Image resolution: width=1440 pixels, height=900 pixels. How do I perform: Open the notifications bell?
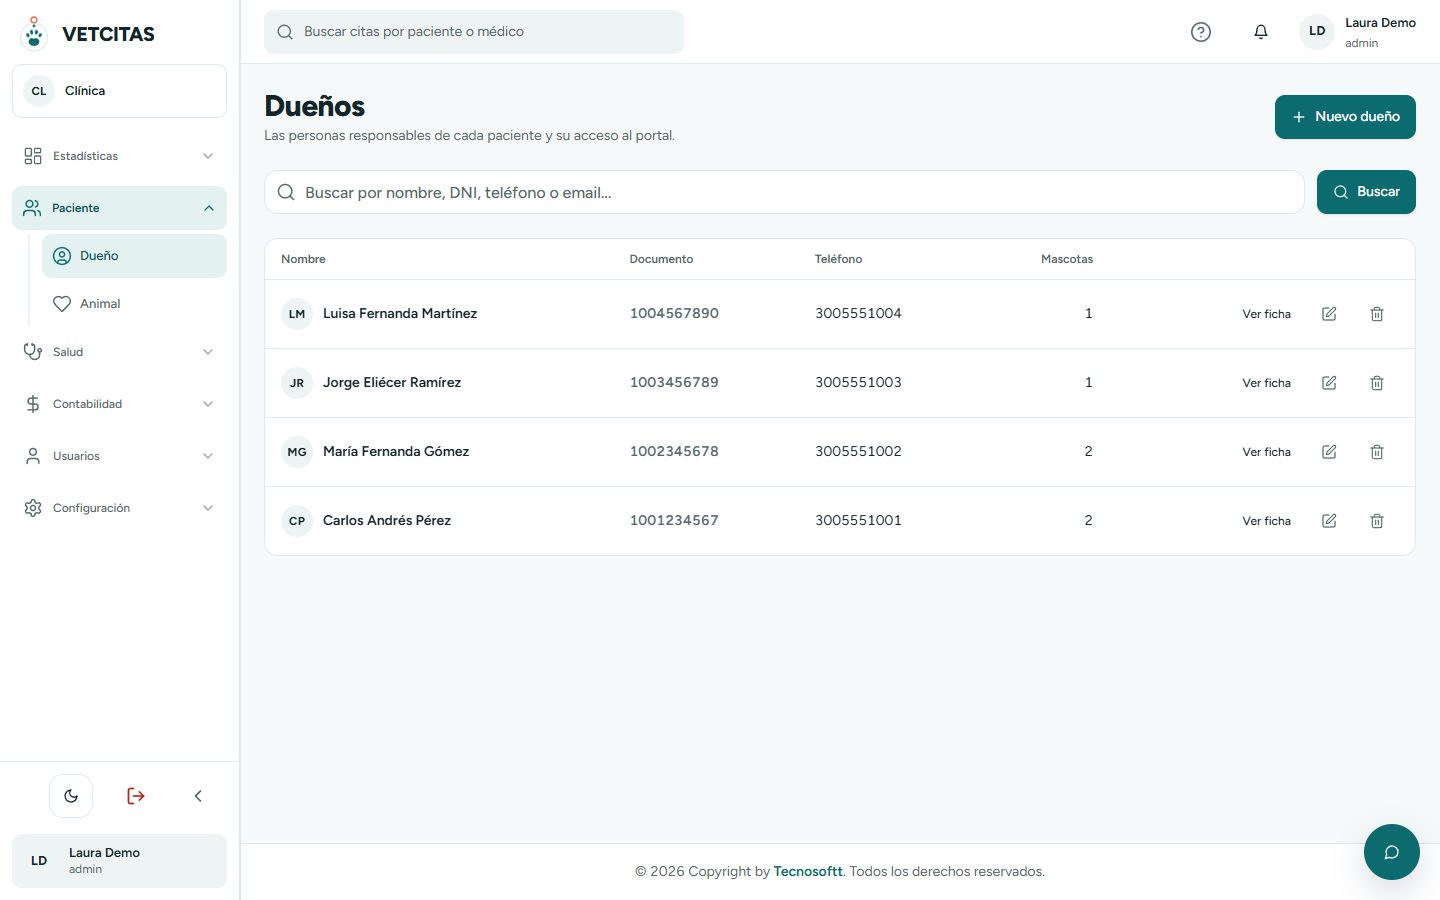coord(1261,32)
